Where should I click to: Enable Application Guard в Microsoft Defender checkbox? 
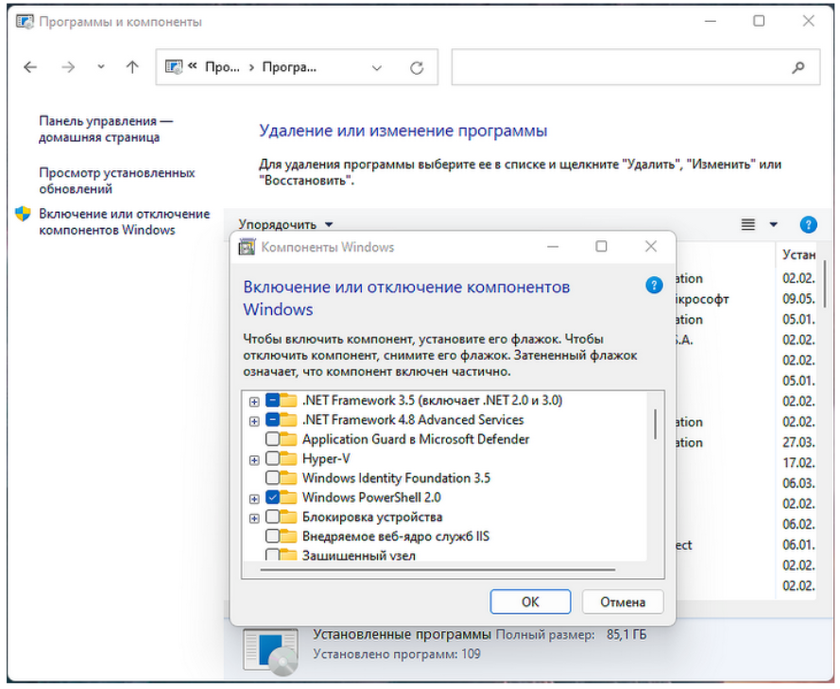tap(272, 439)
